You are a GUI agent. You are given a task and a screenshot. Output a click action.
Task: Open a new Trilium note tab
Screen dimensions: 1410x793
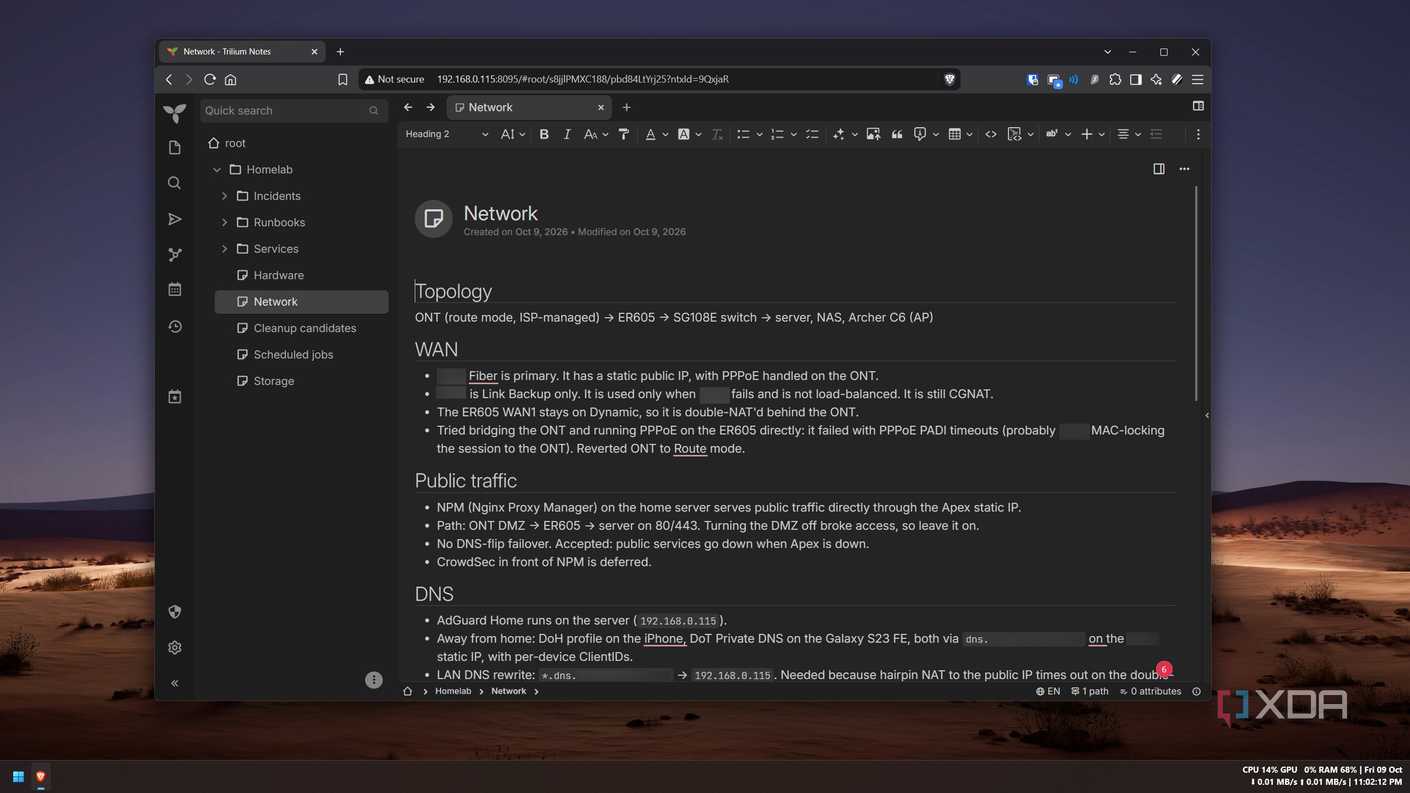(x=627, y=107)
